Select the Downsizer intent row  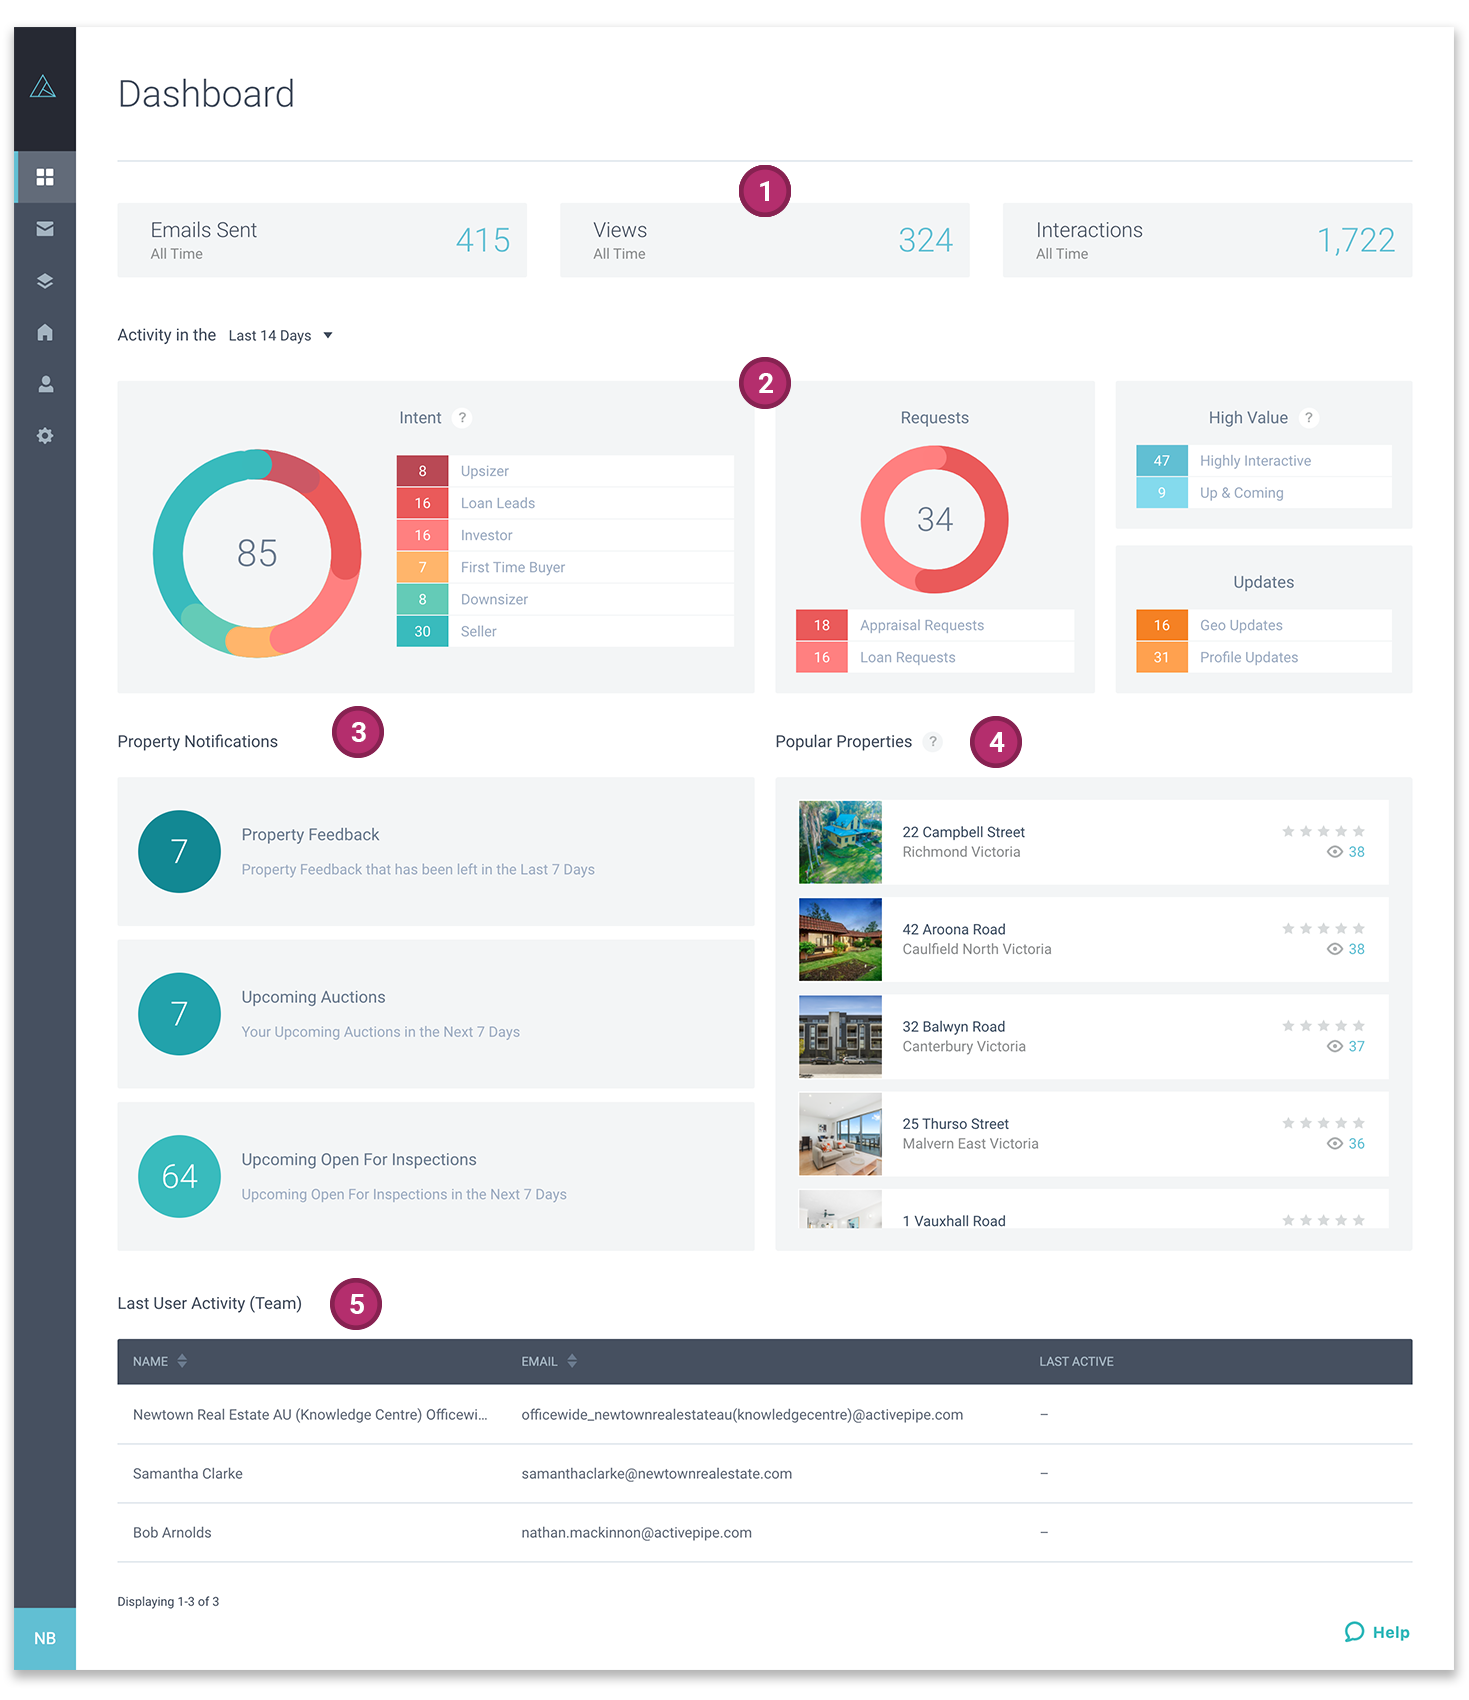pos(565,599)
